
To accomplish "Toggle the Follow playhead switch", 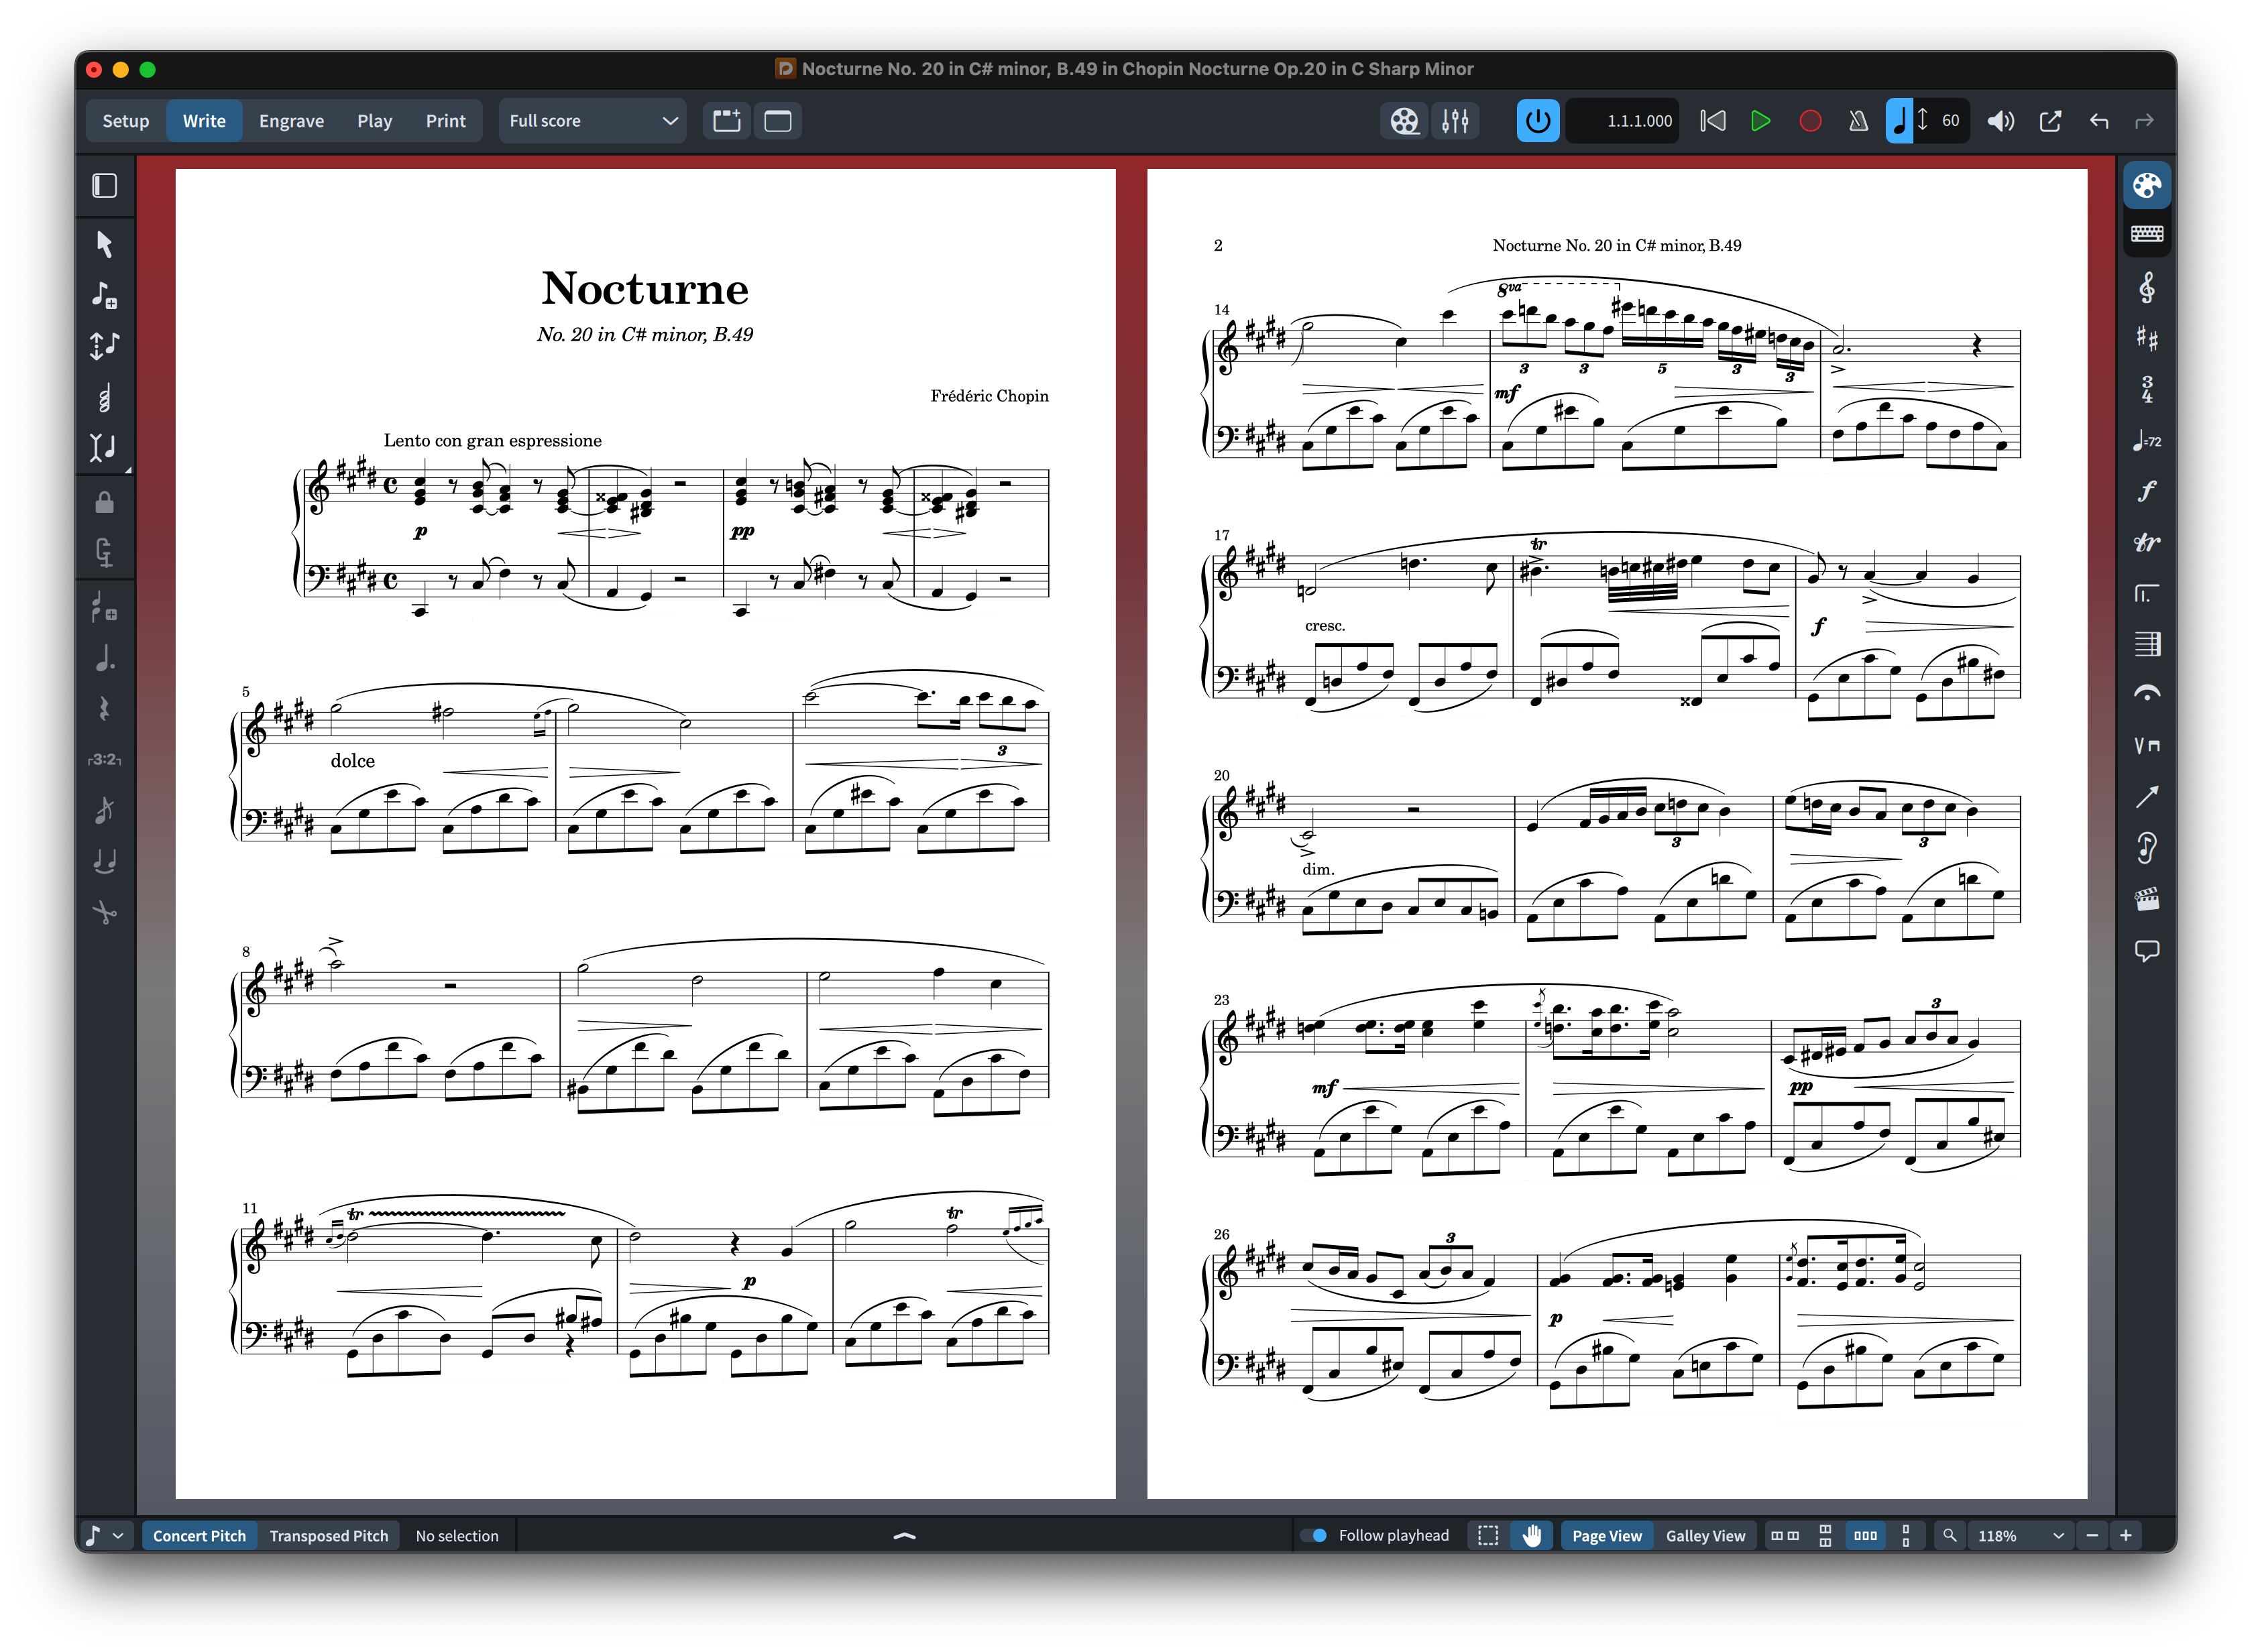I will (x=1313, y=1535).
